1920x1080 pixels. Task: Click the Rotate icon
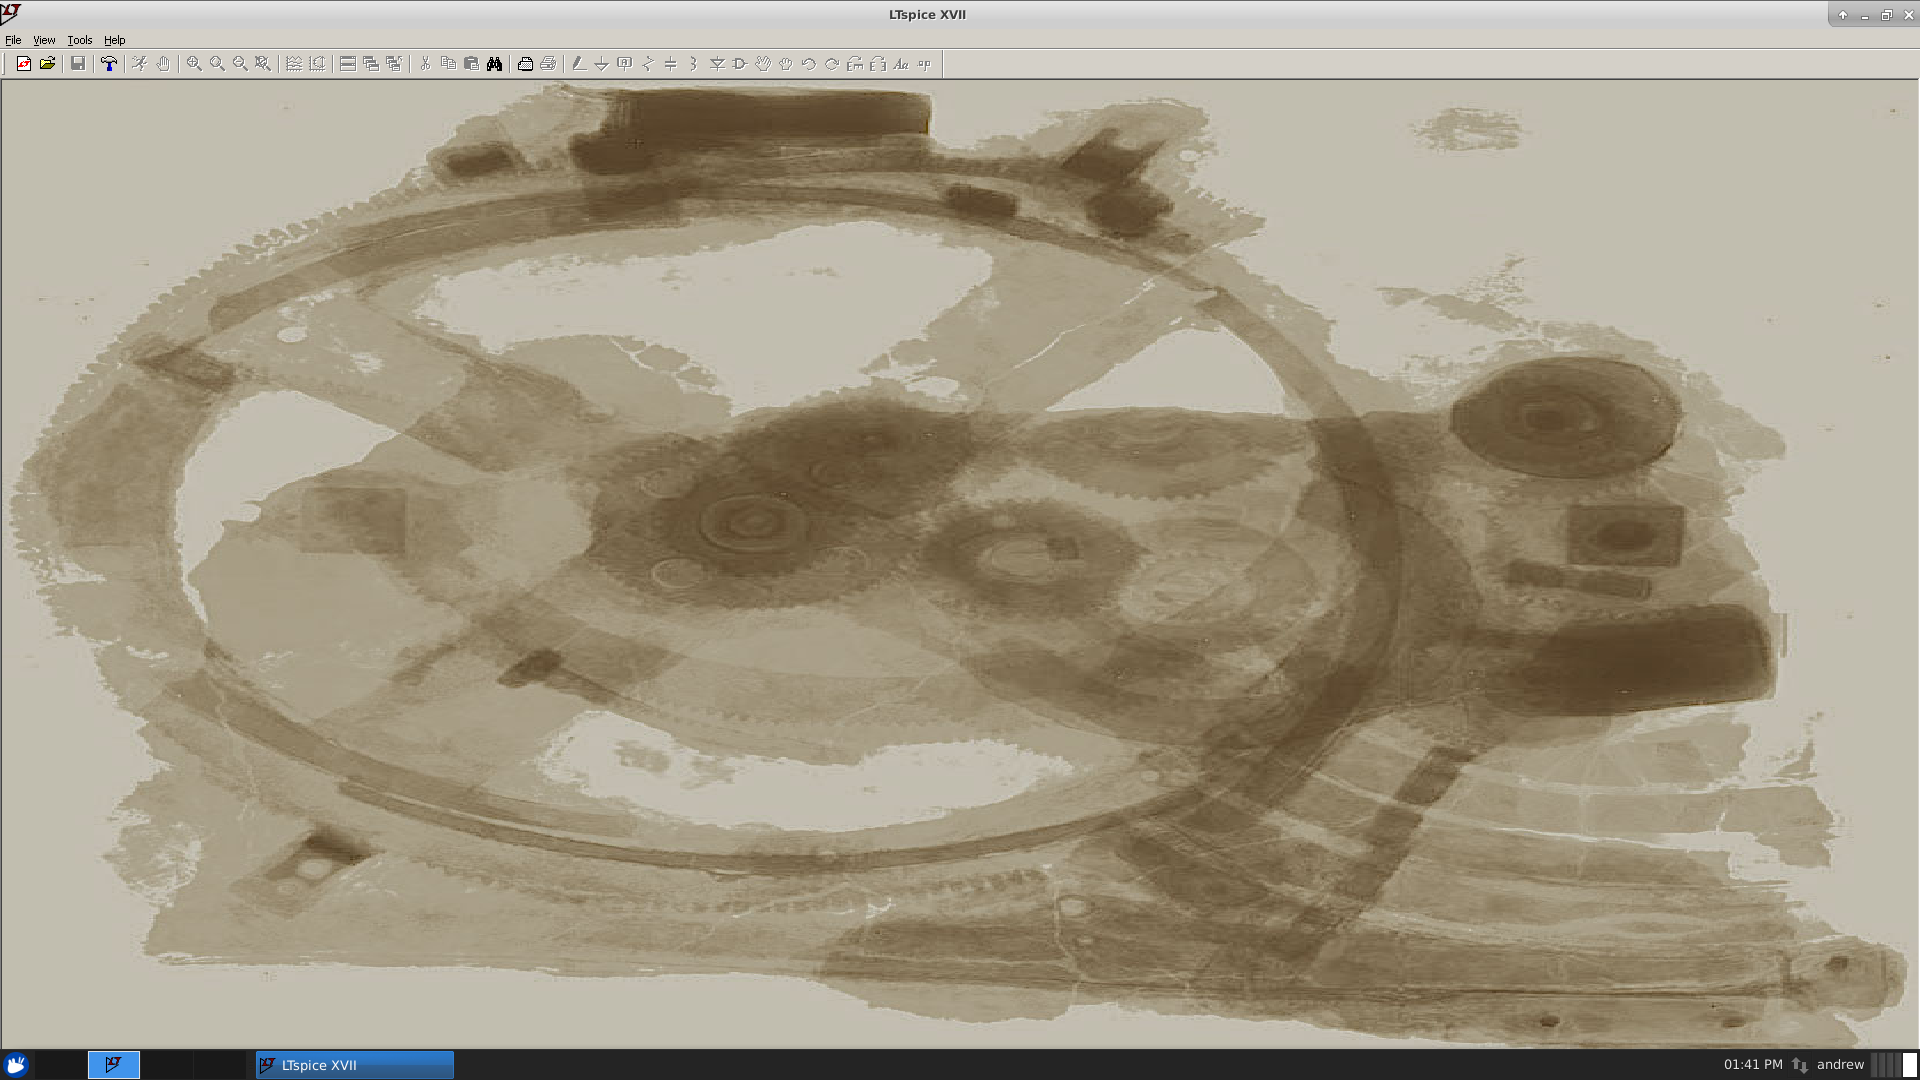click(855, 64)
